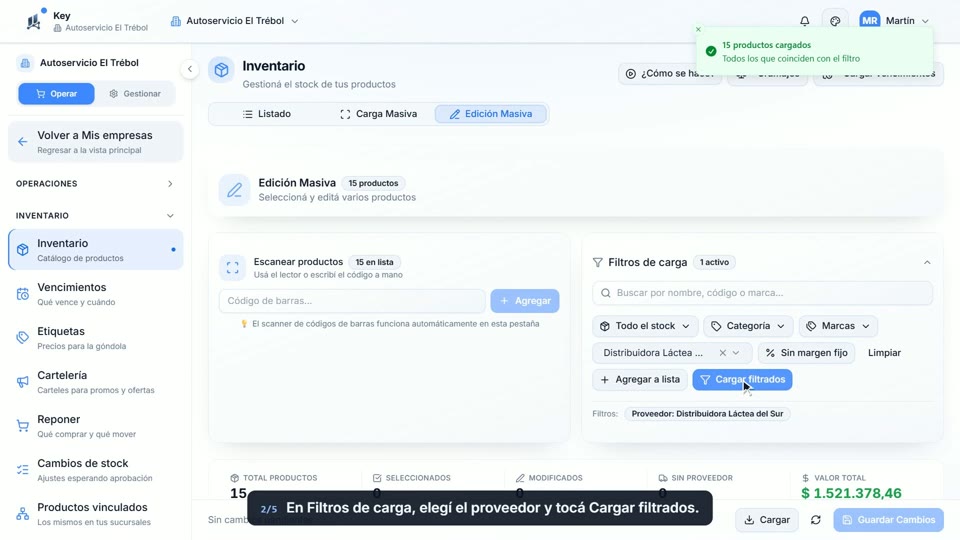Click the ¿Cómo se hace? help button

[x=669, y=73]
